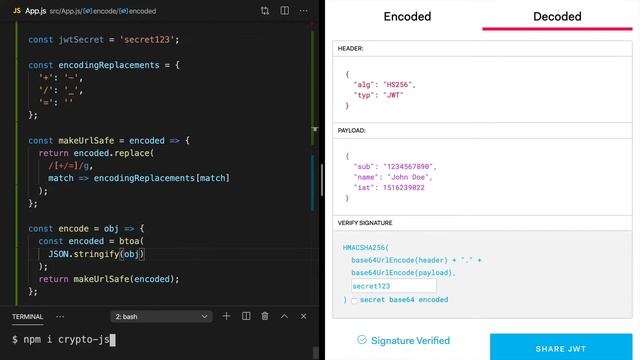Click the Signature Verified text
640x360 pixels.
coord(410,340)
